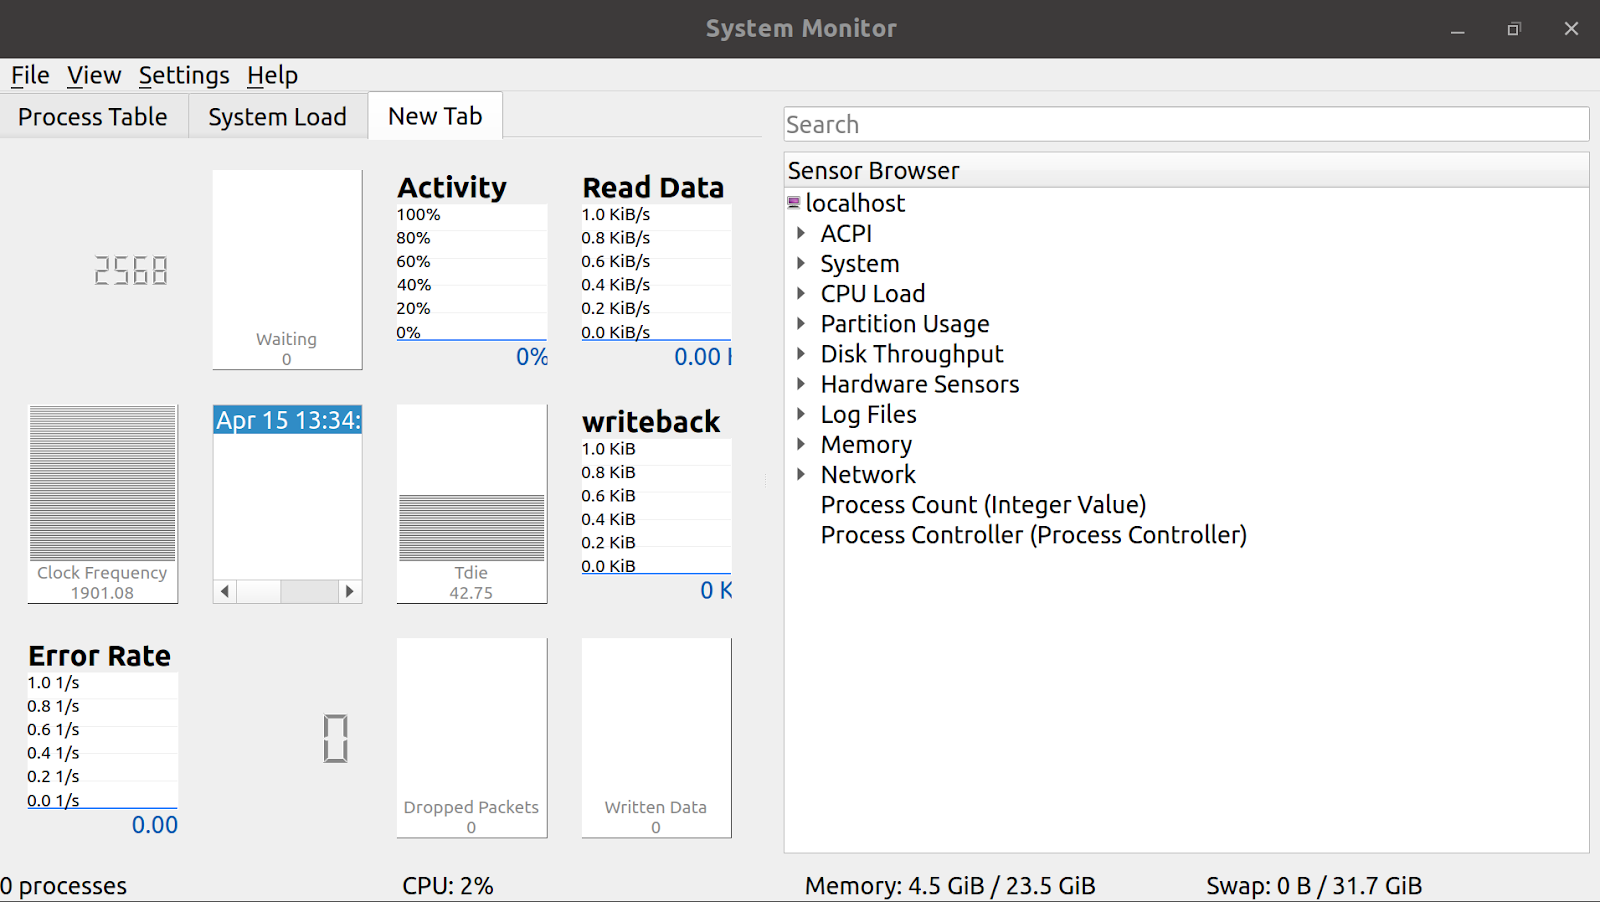Select the Process Controller sensor
This screenshot has width=1600, height=902.
[1033, 534]
